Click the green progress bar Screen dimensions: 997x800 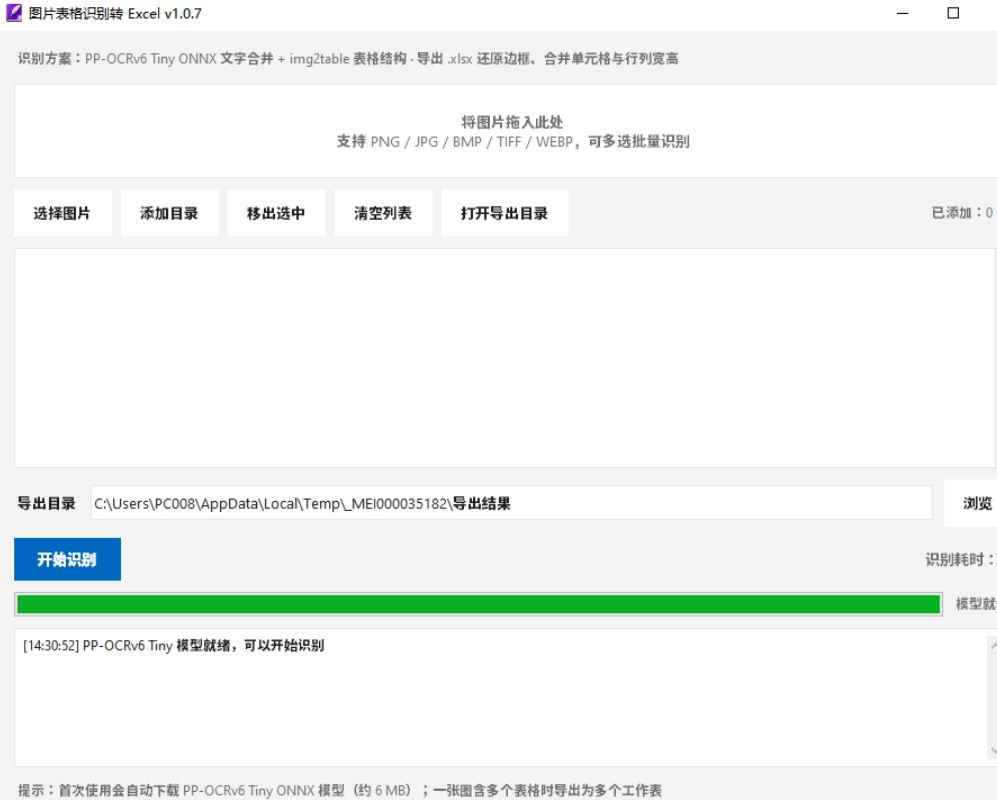tap(478, 604)
